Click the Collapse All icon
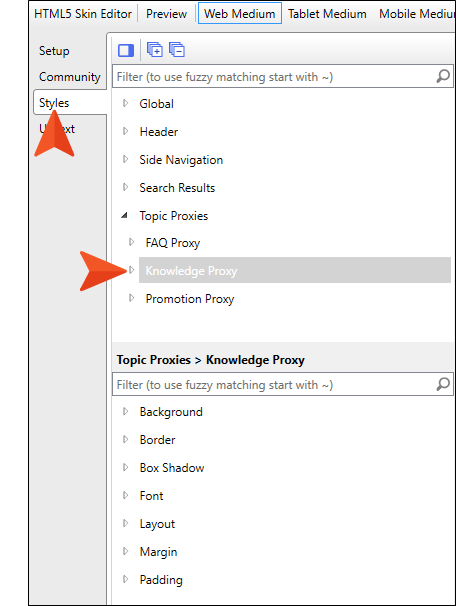This screenshot has height=606, width=456. click(177, 50)
